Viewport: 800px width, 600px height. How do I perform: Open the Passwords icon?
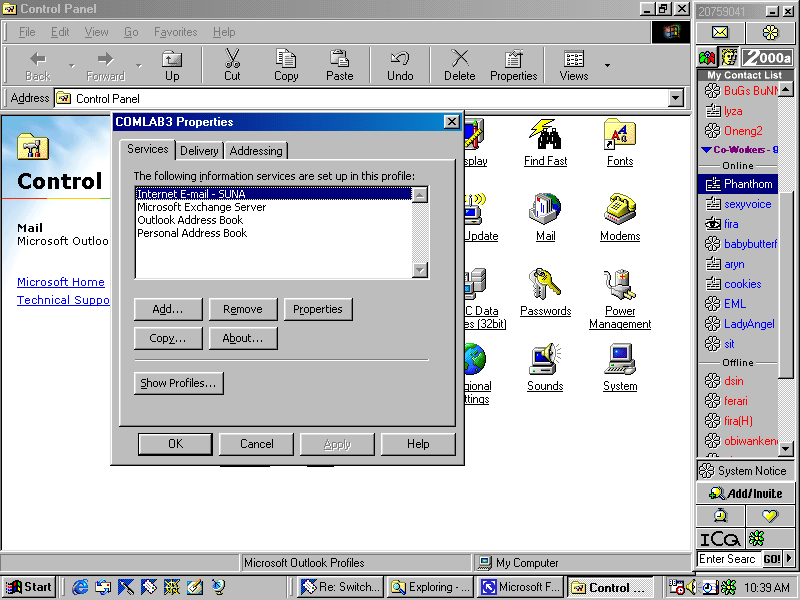point(545,292)
